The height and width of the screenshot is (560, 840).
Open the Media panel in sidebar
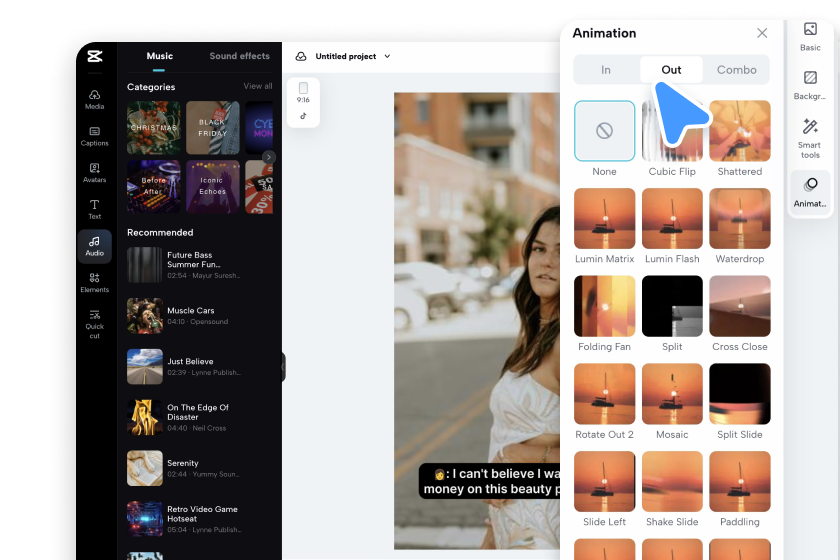(x=94, y=100)
